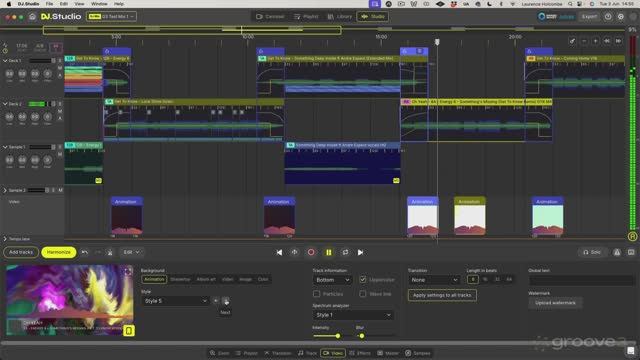This screenshot has width=640, height=360.
Task: Collapse the Deck 1 track
Action: (5, 61)
